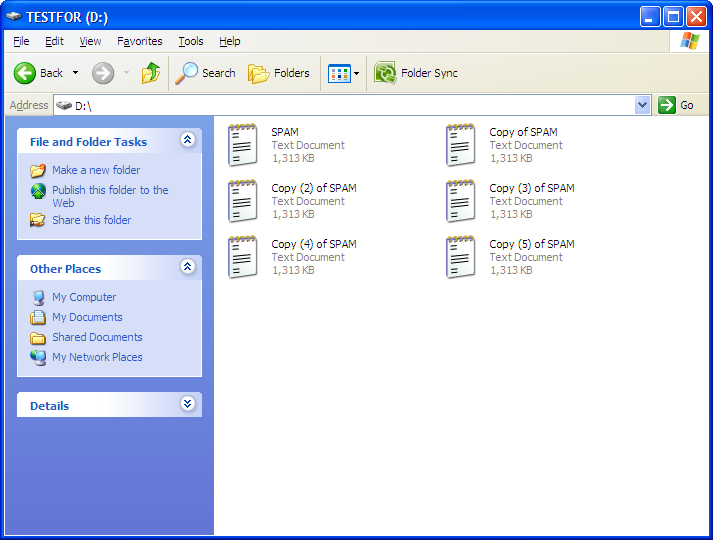Select the Copy (5) of SPAM file icon
This screenshot has height=540, width=713.
pos(461,257)
